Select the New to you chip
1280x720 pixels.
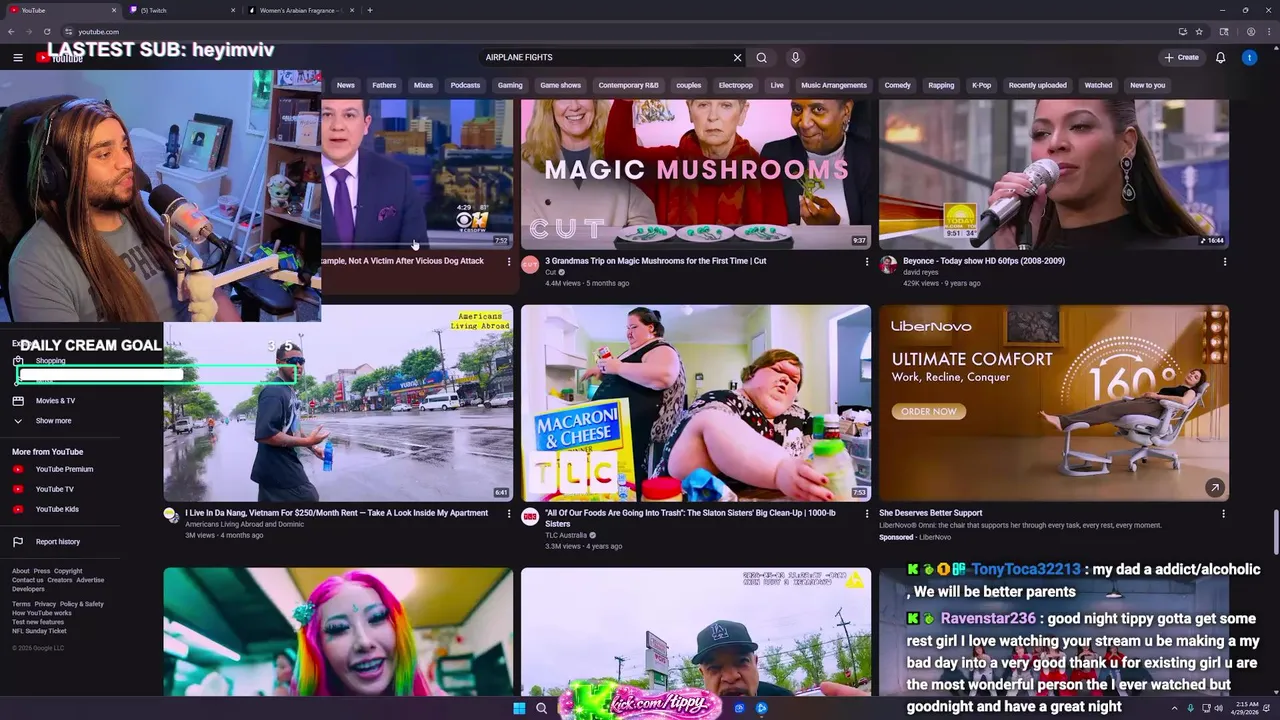click(1147, 85)
